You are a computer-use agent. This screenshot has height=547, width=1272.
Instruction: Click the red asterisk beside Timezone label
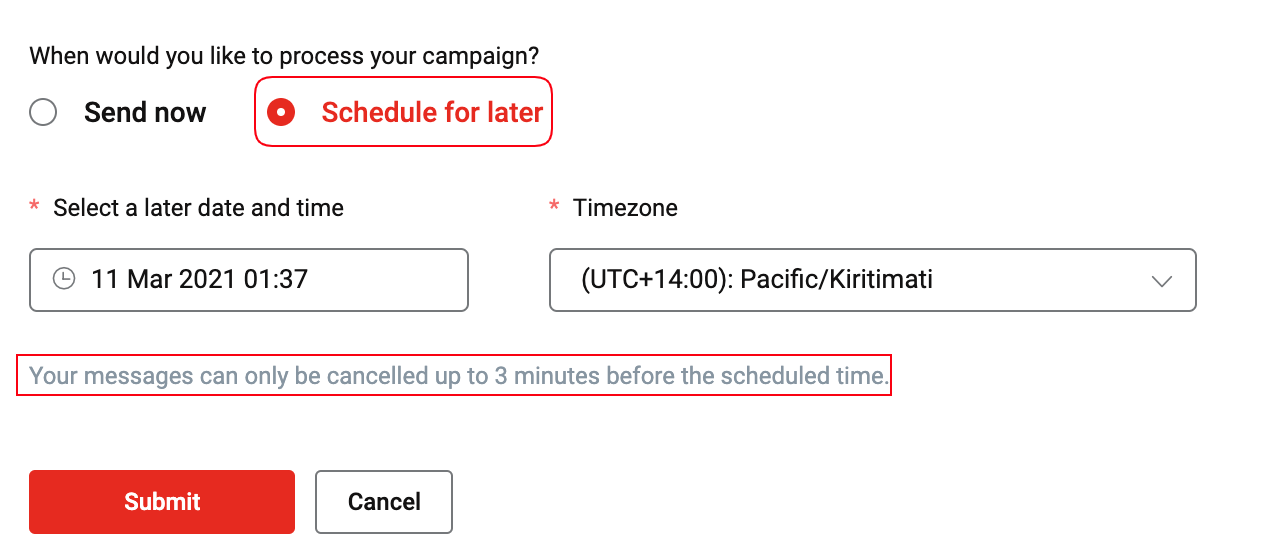coord(554,207)
